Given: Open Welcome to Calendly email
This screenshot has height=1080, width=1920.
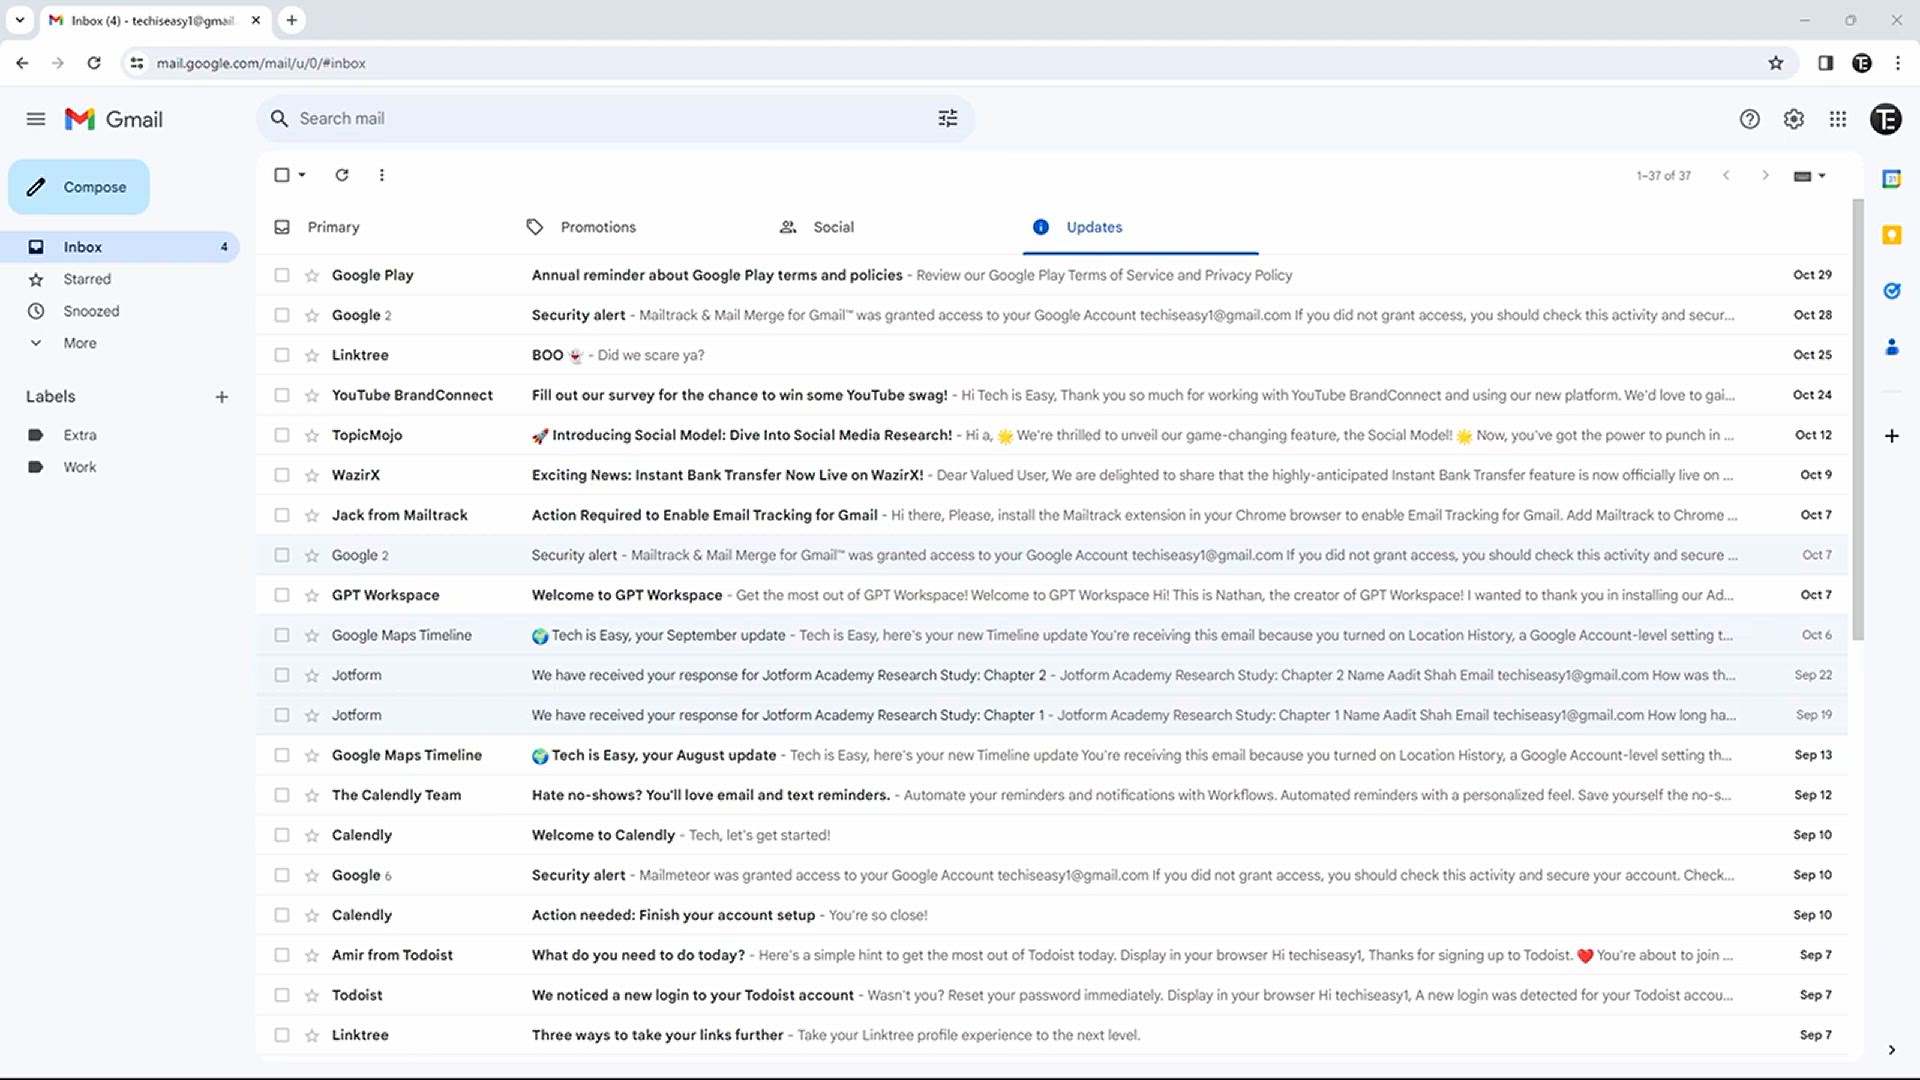Looking at the screenshot, I should 1051,835.
